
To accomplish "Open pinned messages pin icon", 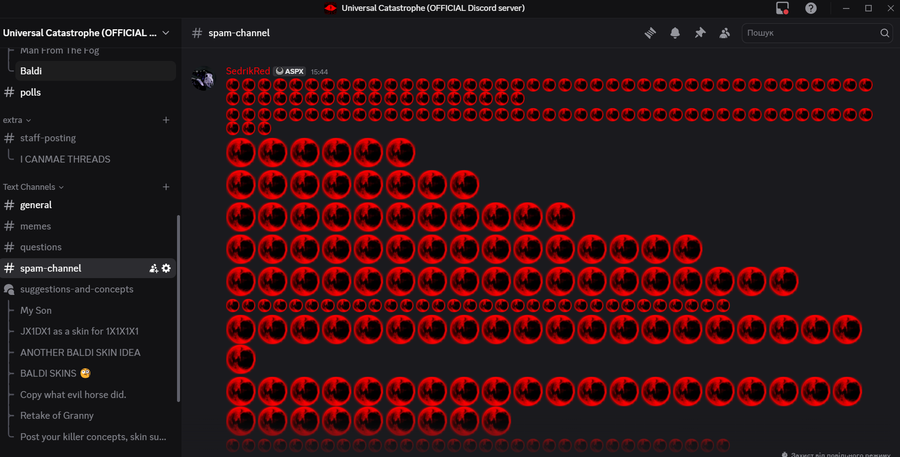I will tap(700, 33).
